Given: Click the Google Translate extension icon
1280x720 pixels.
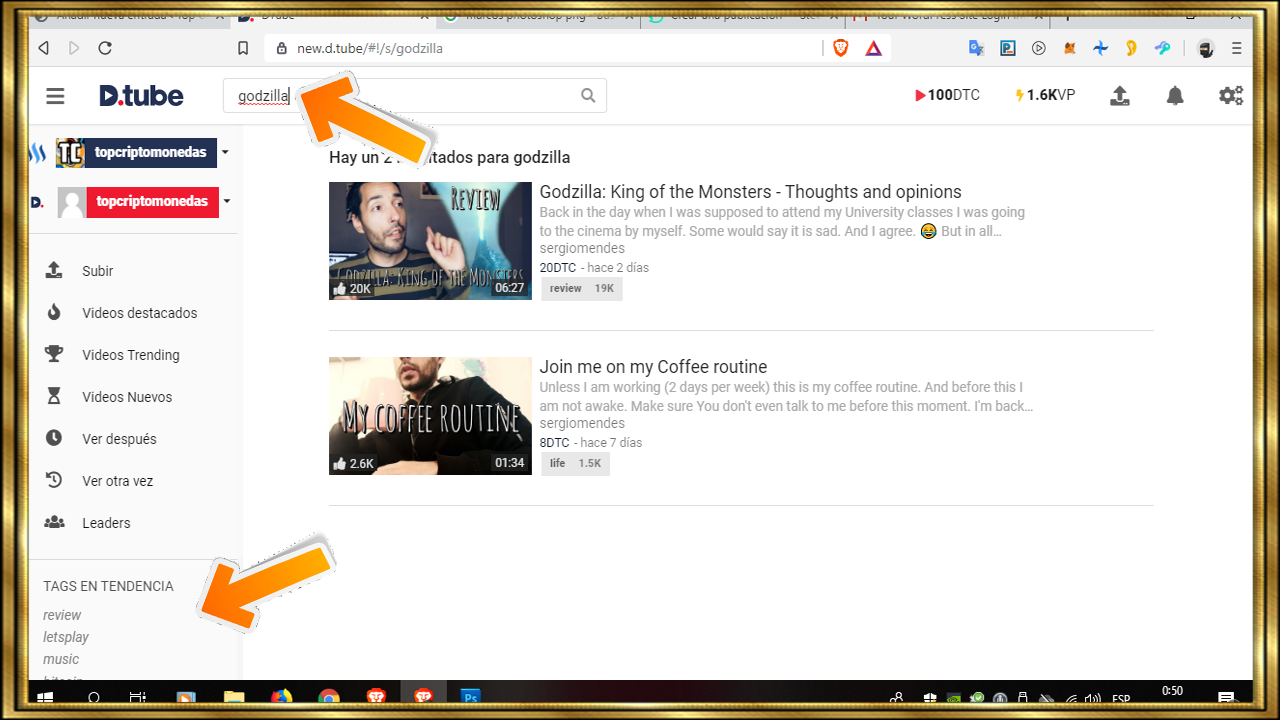Looking at the screenshot, I should [x=976, y=48].
